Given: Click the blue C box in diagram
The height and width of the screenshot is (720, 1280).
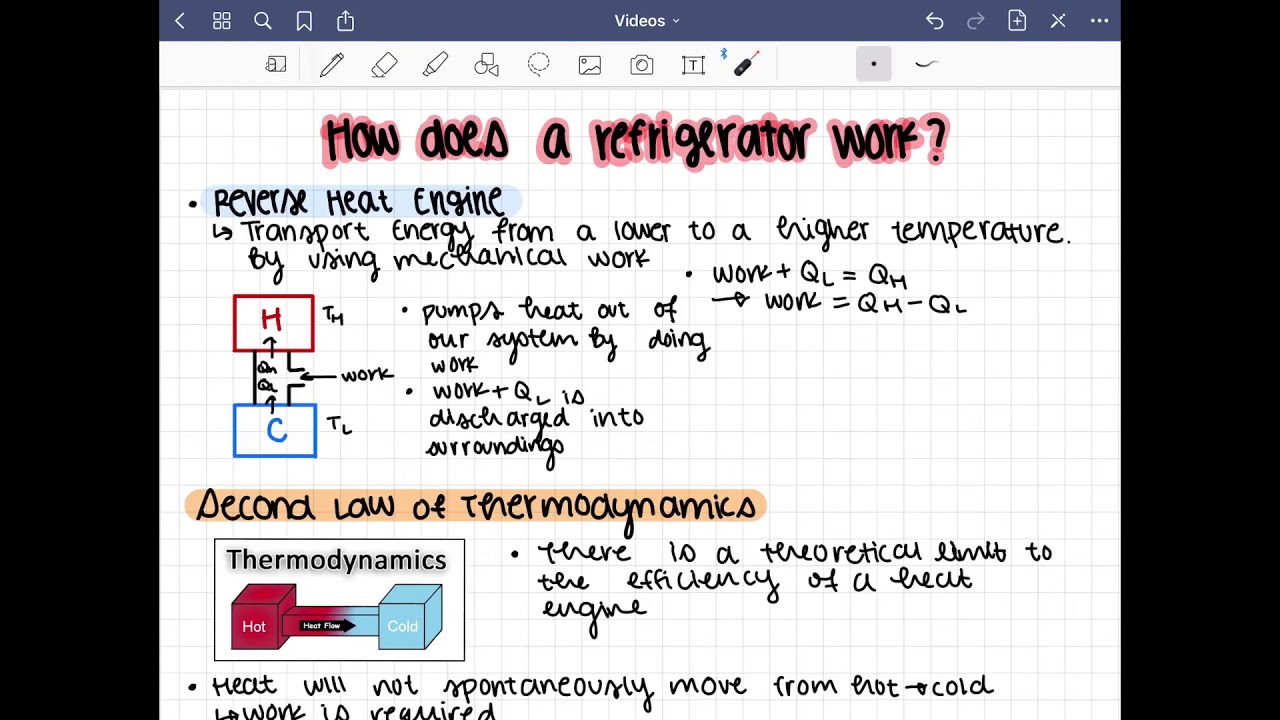Looking at the screenshot, I should (x=275, y=430).
